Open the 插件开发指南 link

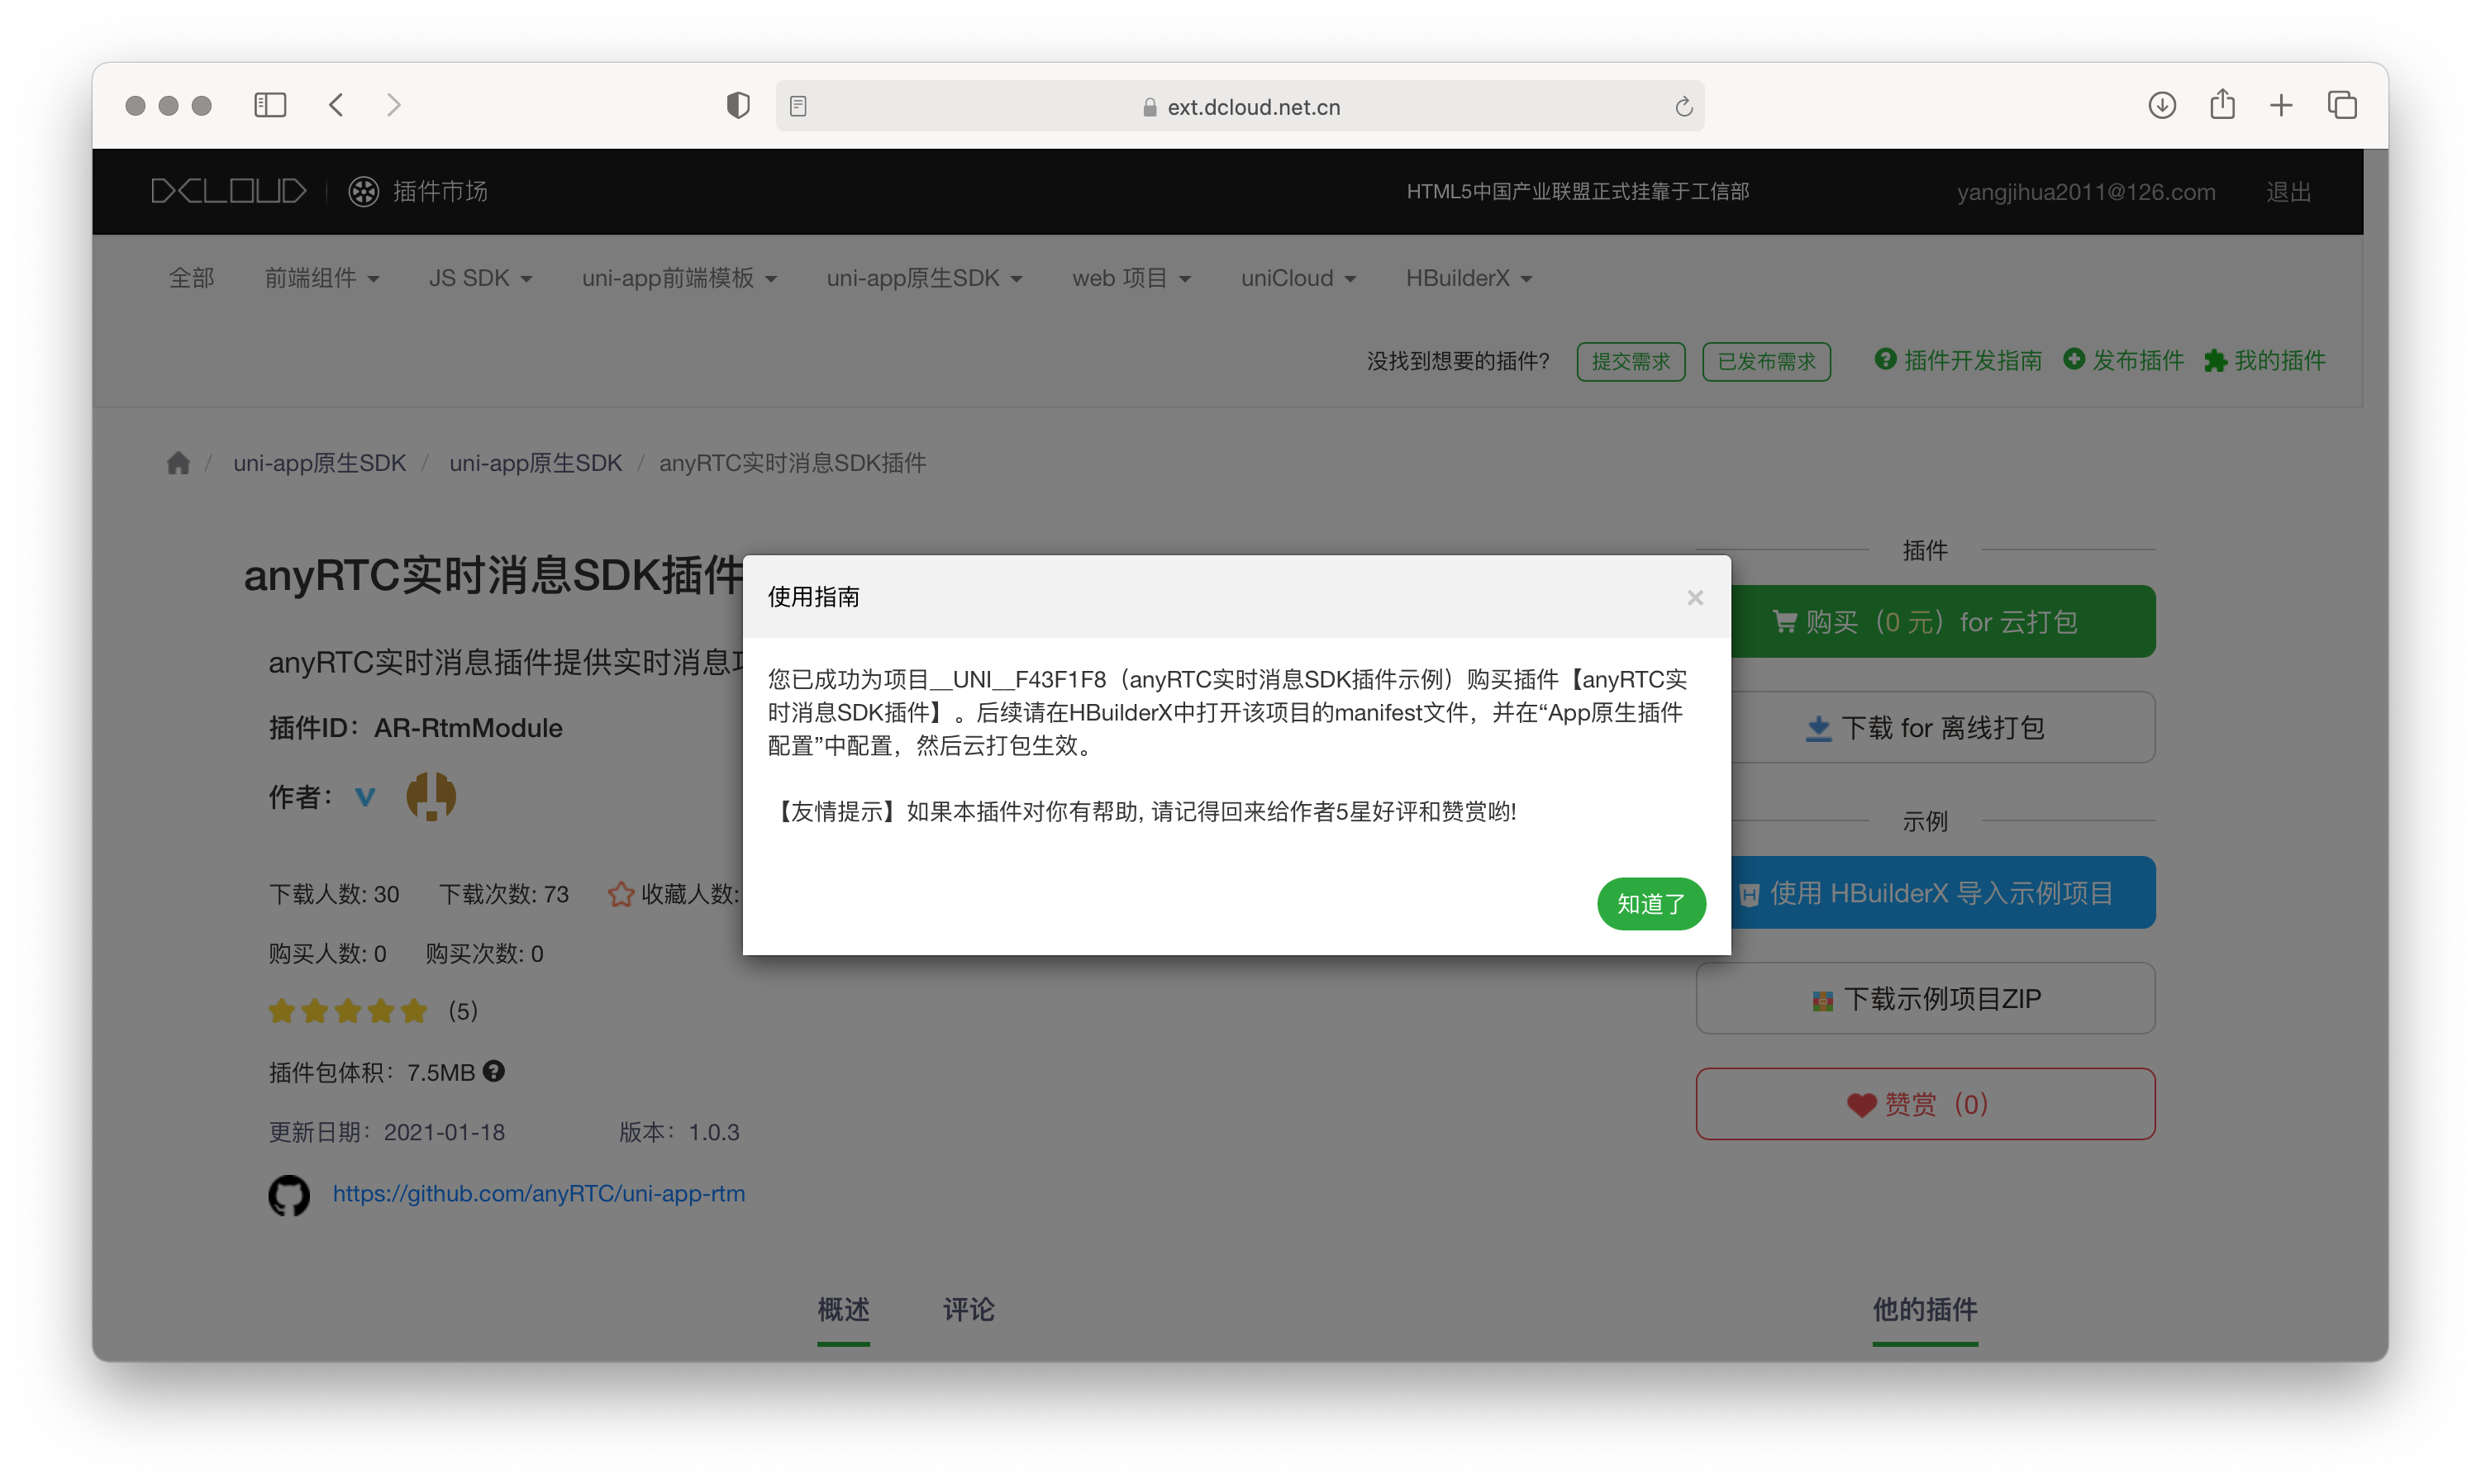click(x=1958, y=360)
